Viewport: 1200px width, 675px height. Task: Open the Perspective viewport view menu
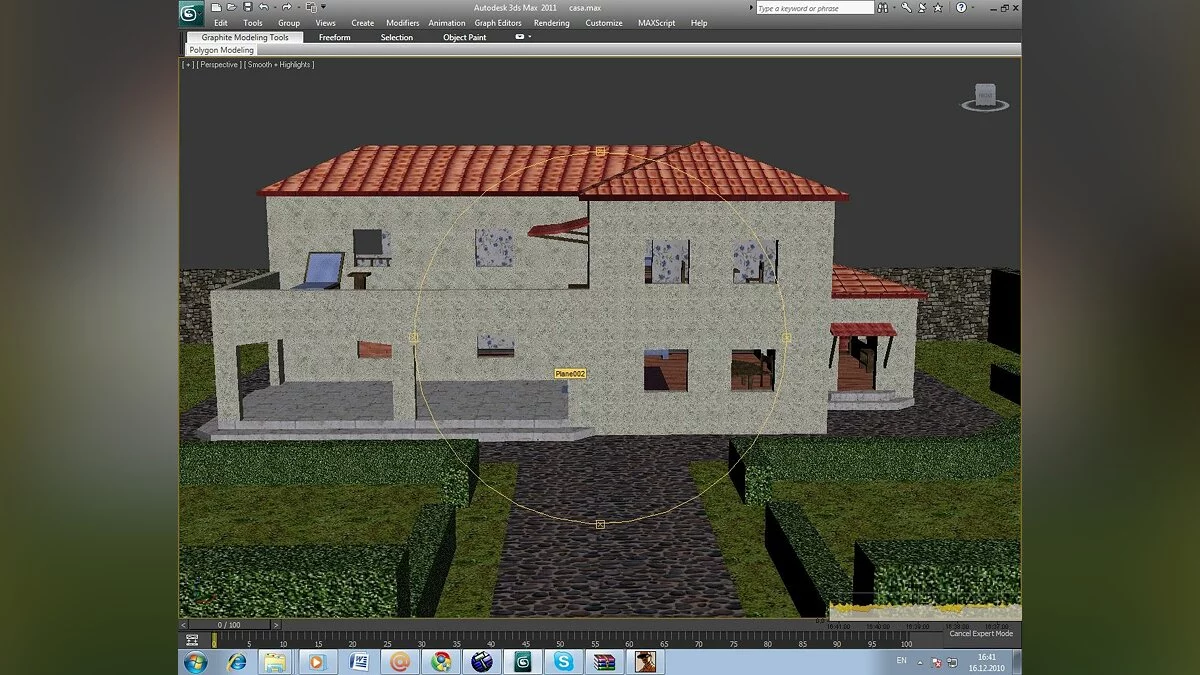(x=218, y=65)
